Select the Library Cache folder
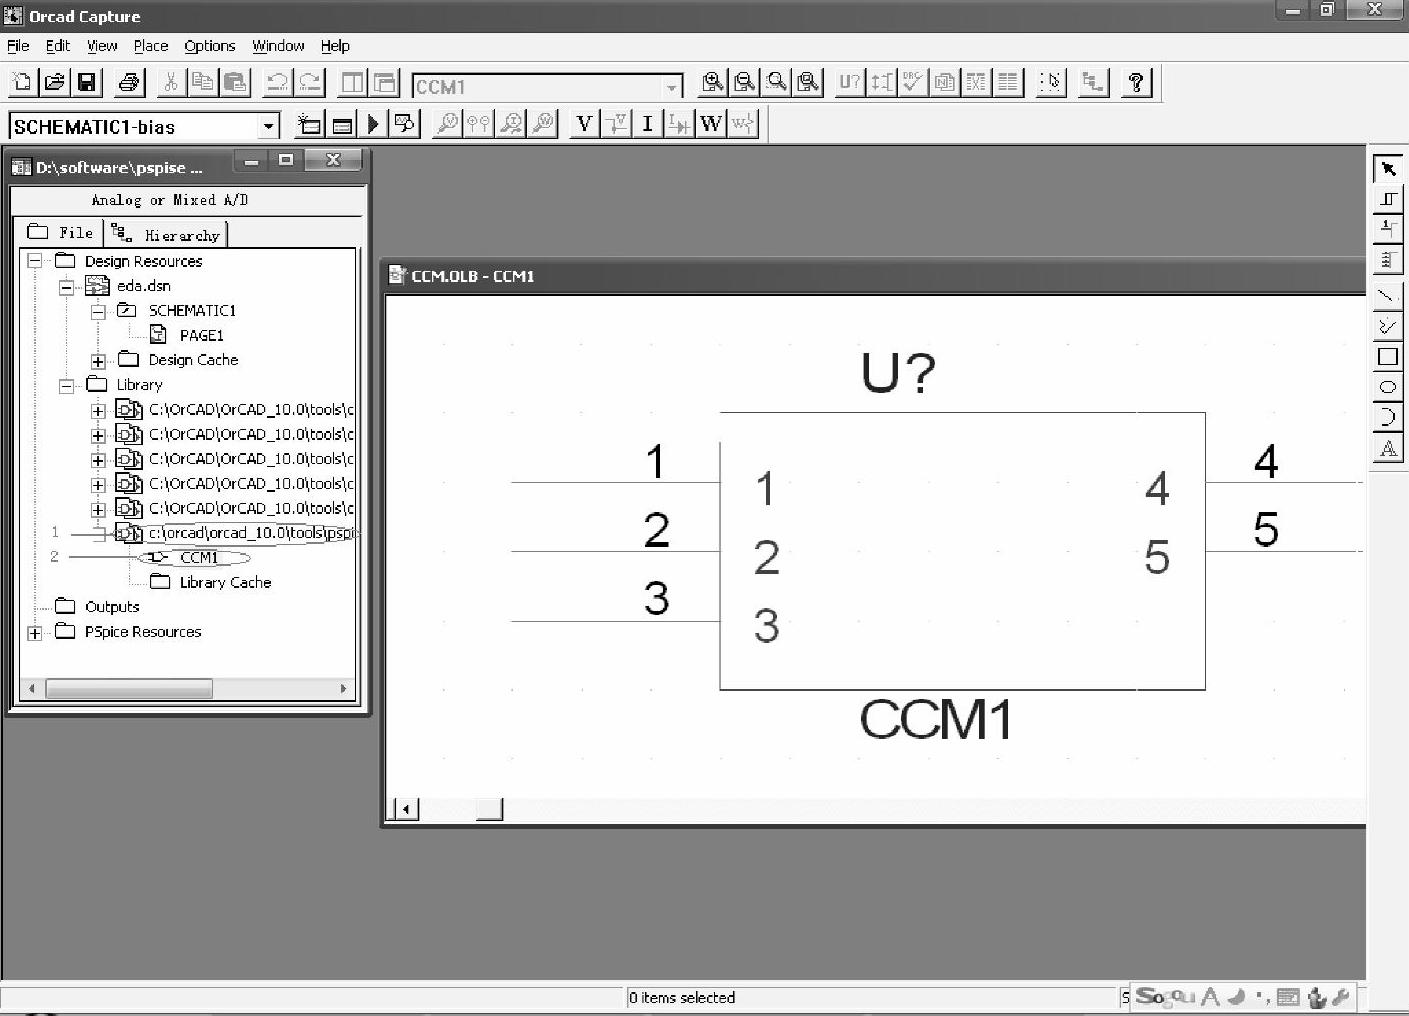Screen dimensions: 1409x1016 tap(225, 583)
